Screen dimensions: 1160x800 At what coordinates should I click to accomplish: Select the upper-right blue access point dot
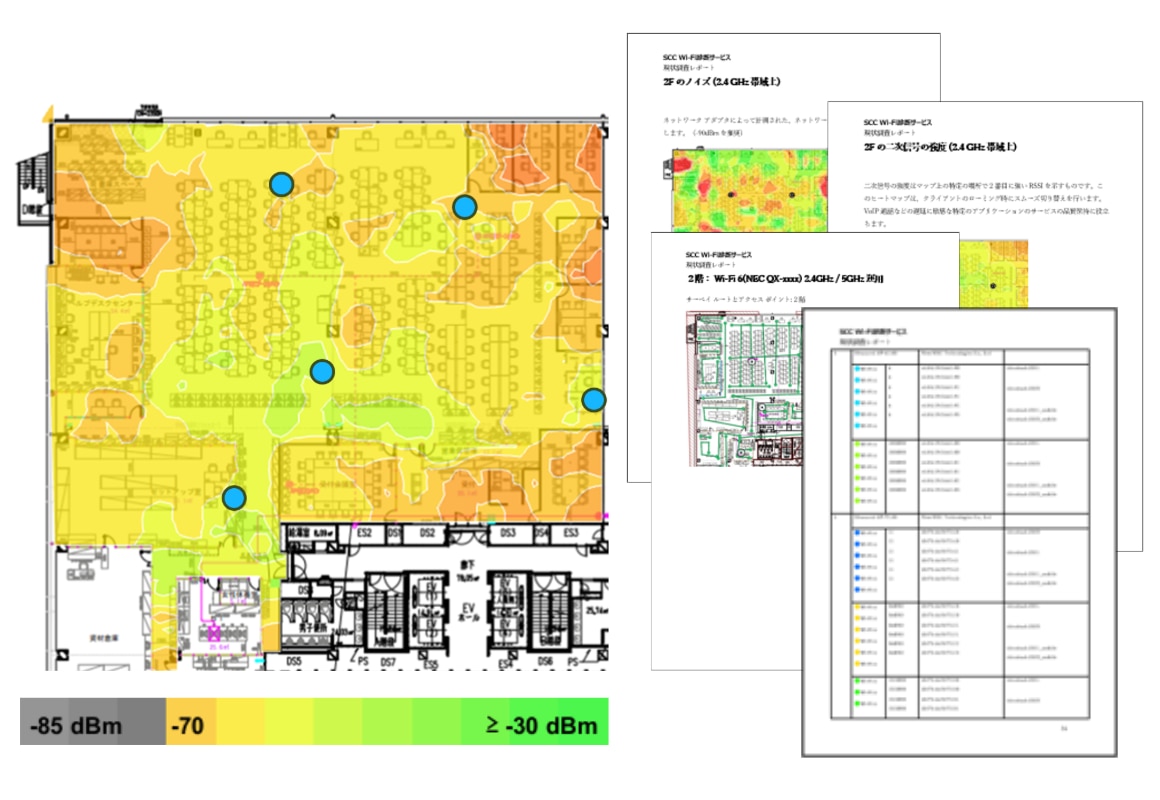click(463, 207)
